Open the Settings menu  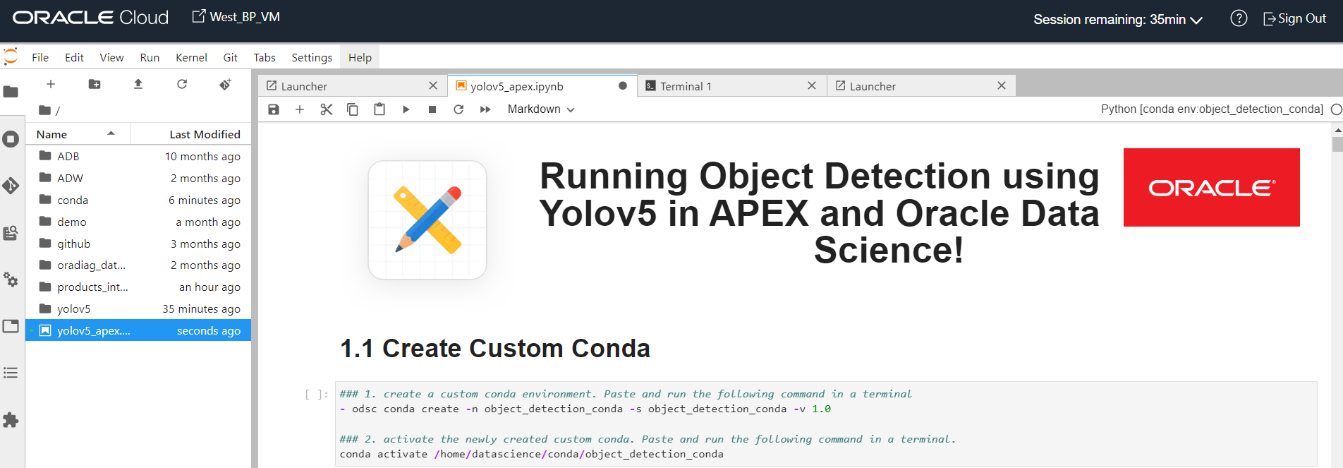pyautogui.click(x=312, y=58)
